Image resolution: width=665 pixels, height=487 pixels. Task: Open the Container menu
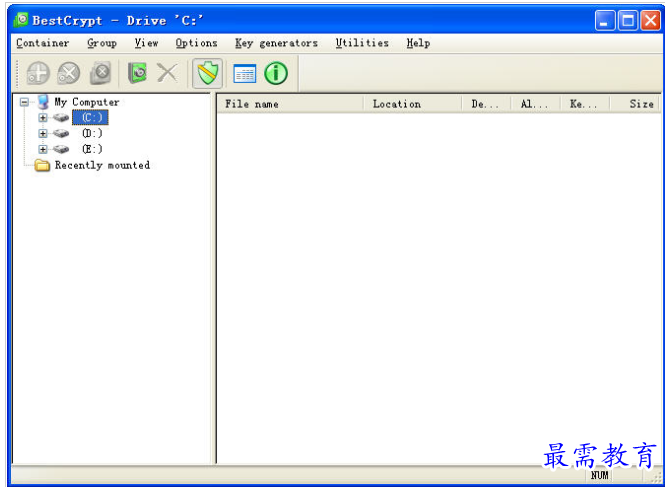tap(42, 43)
